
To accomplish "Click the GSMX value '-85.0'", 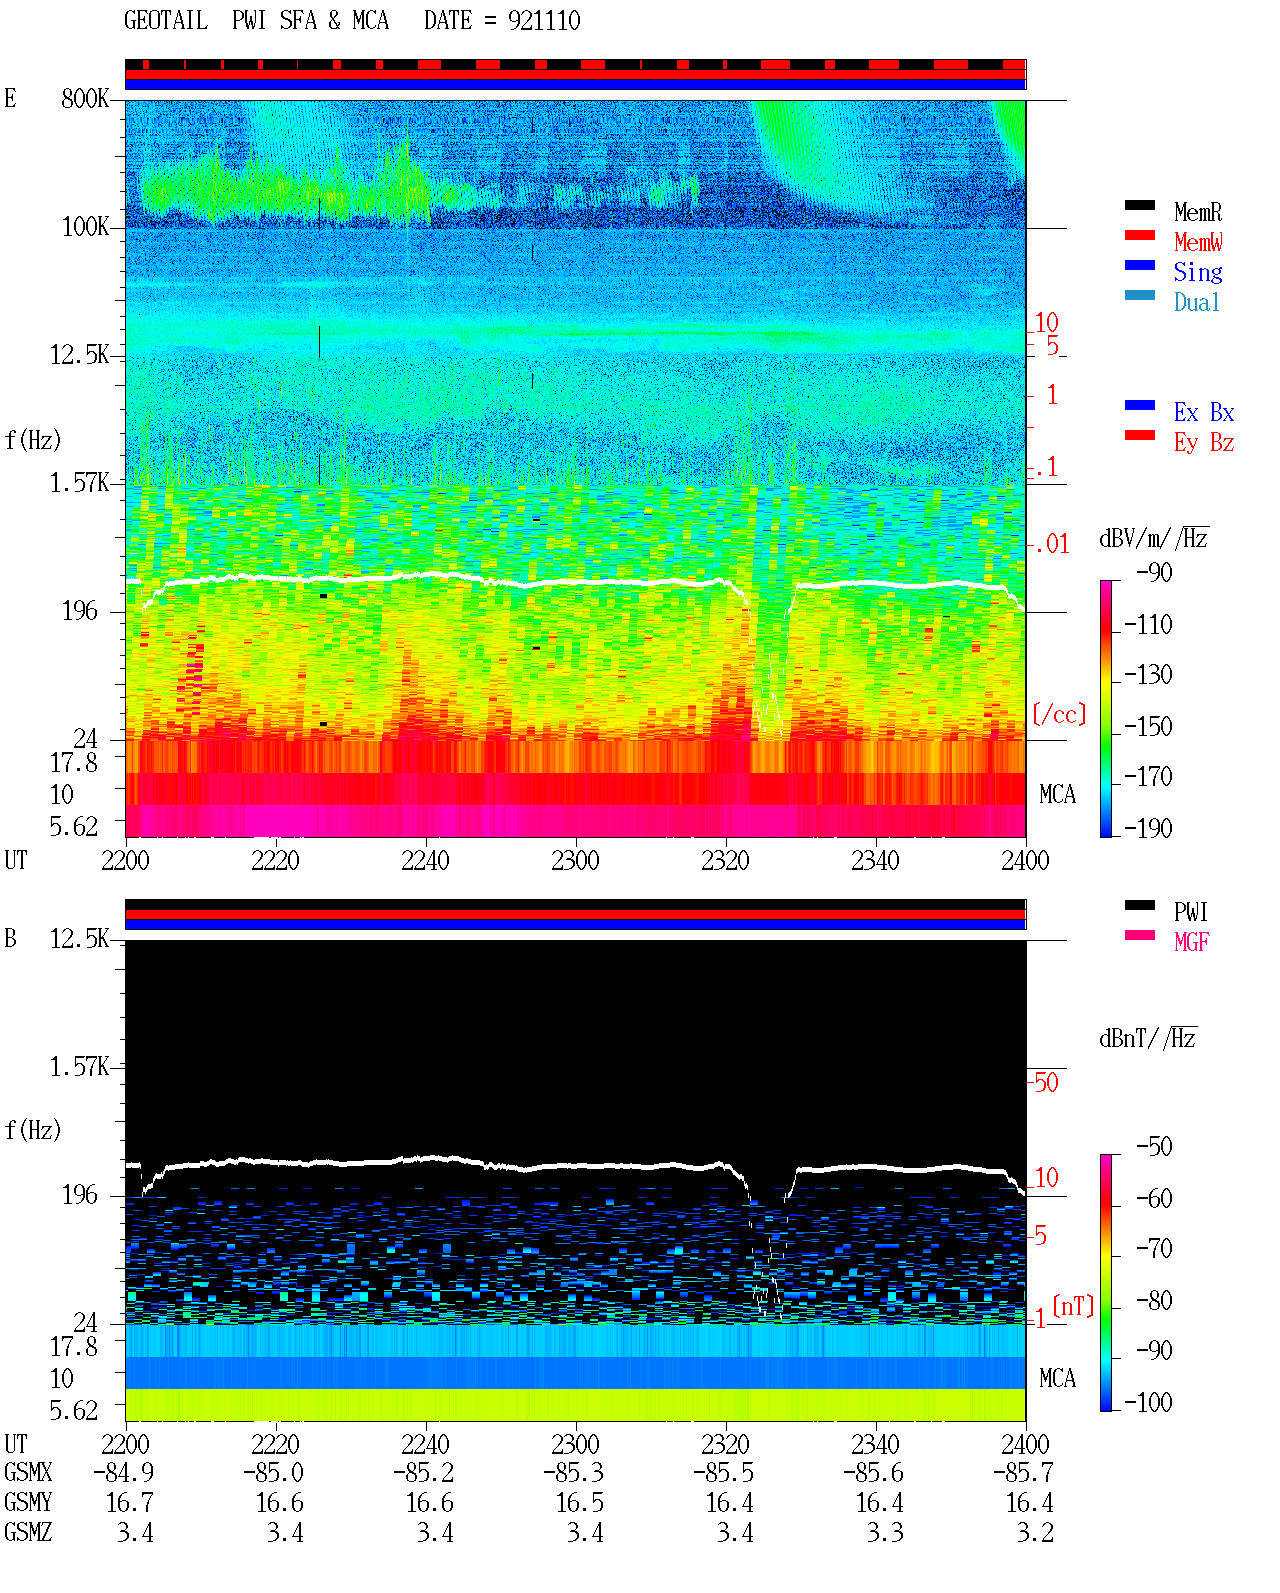I will [274, 1473].
